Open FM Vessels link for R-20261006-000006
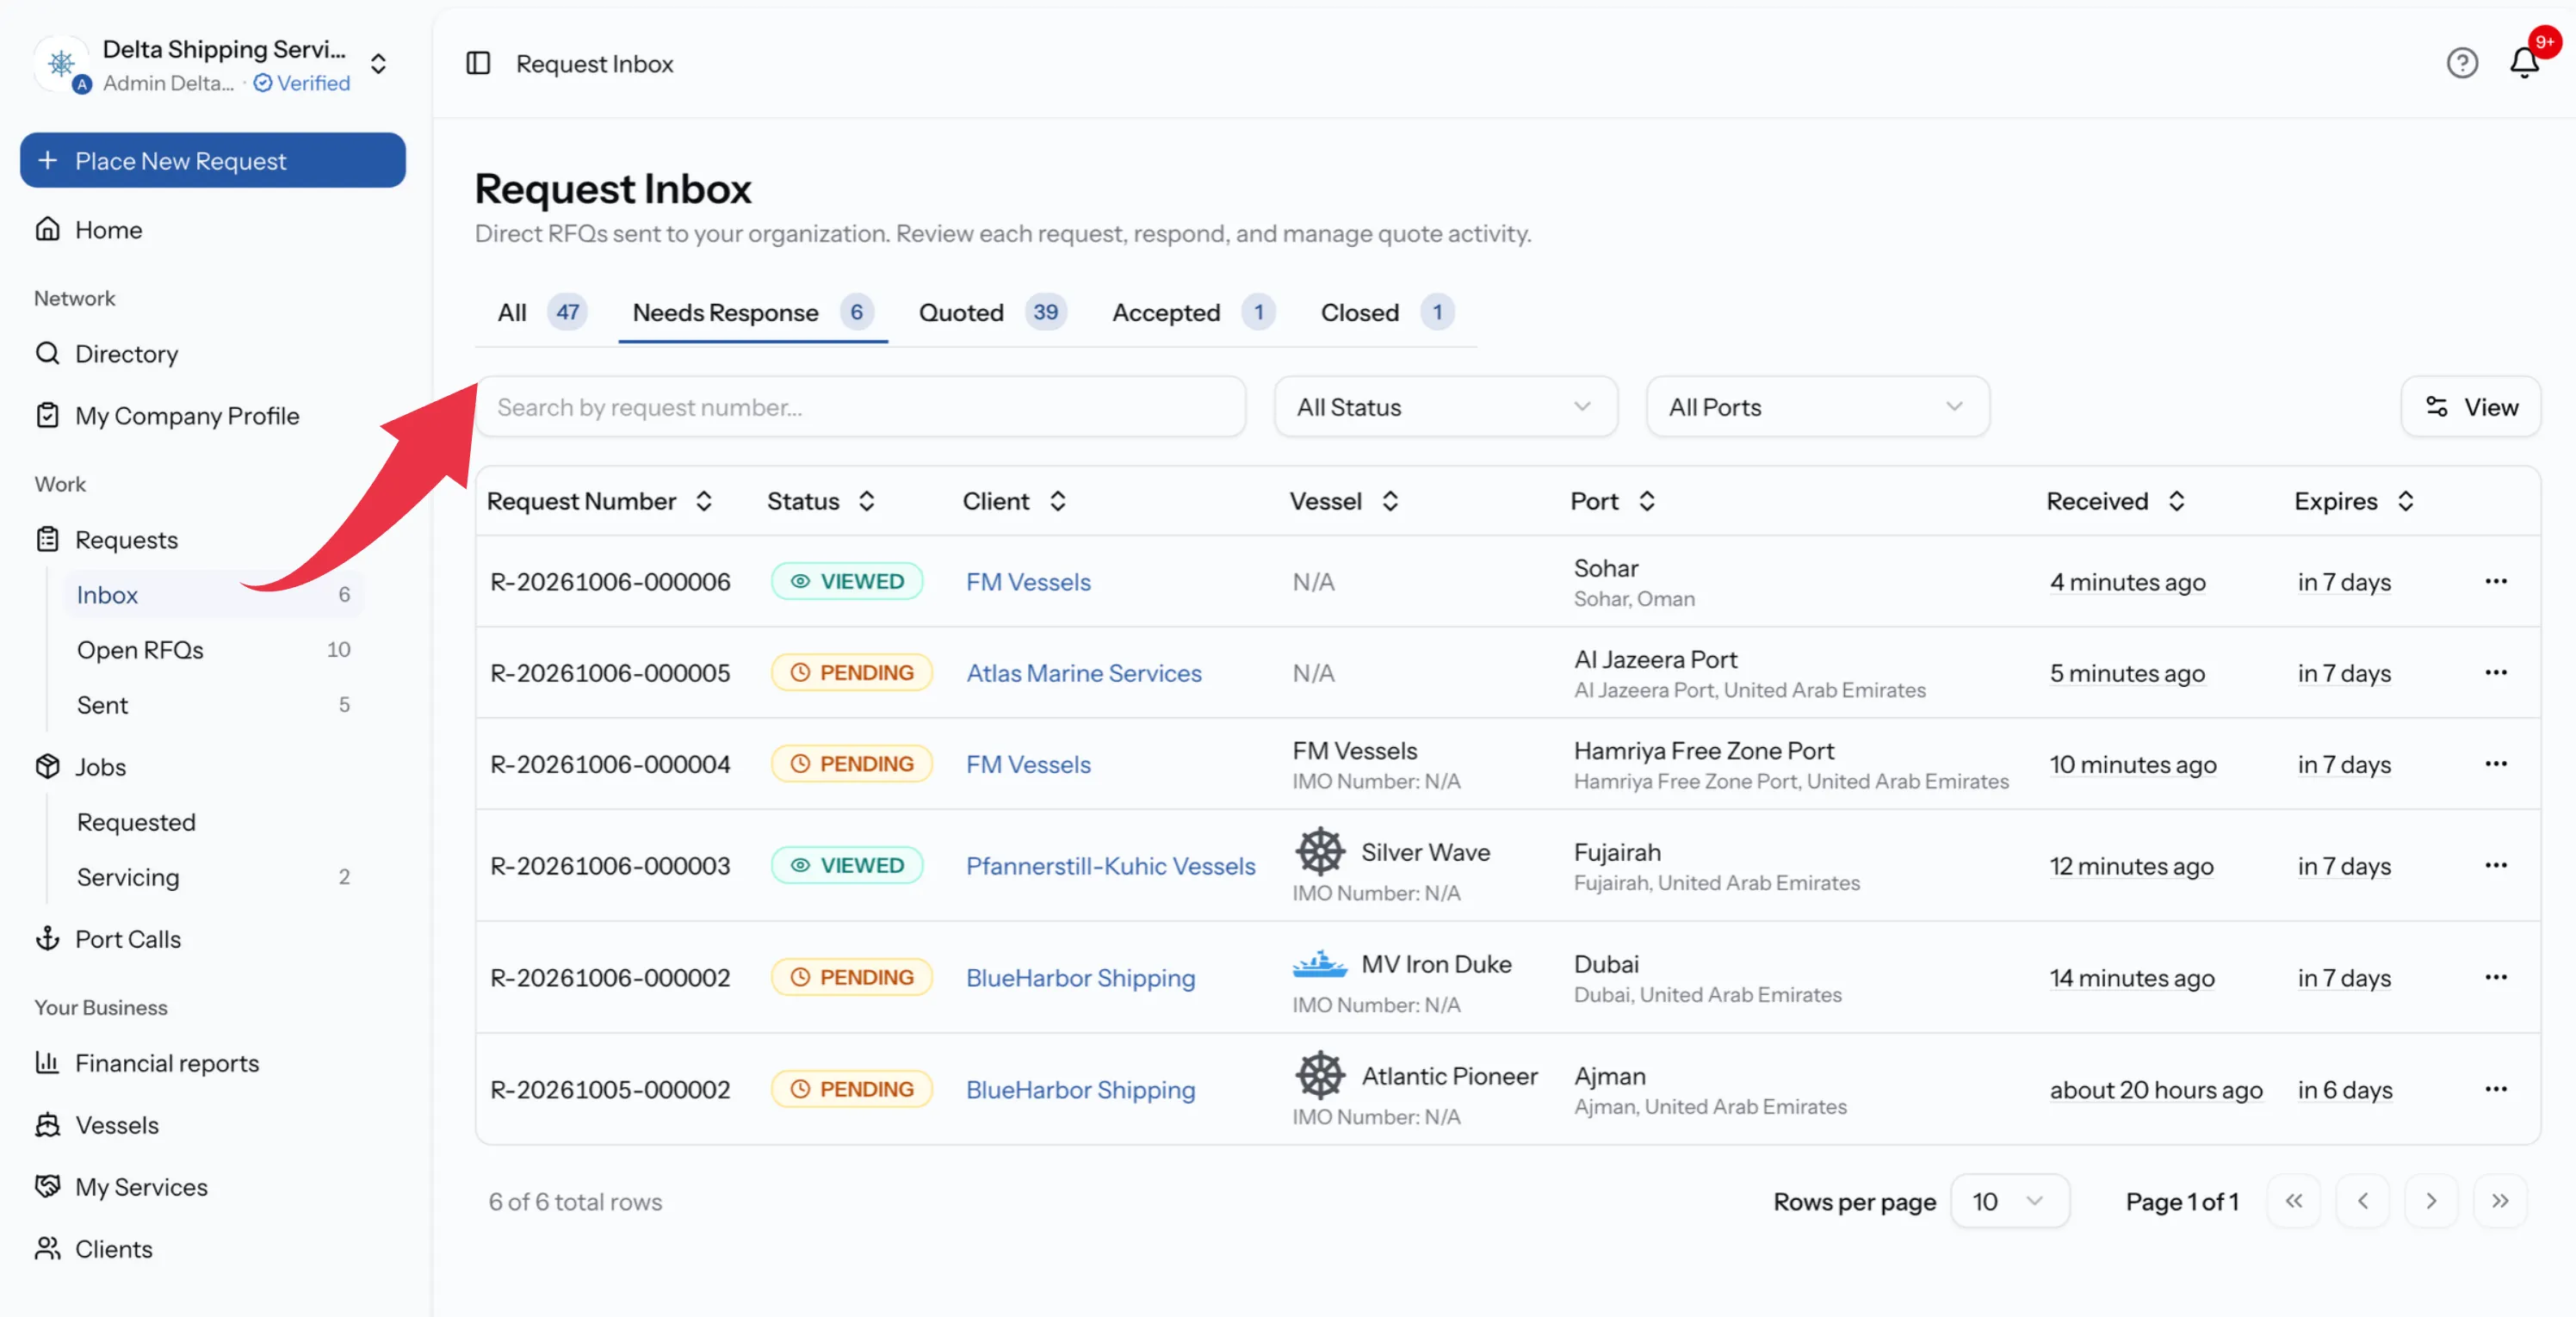The height and width of the screenshot is (1317, 2576). coord(1028,582)
